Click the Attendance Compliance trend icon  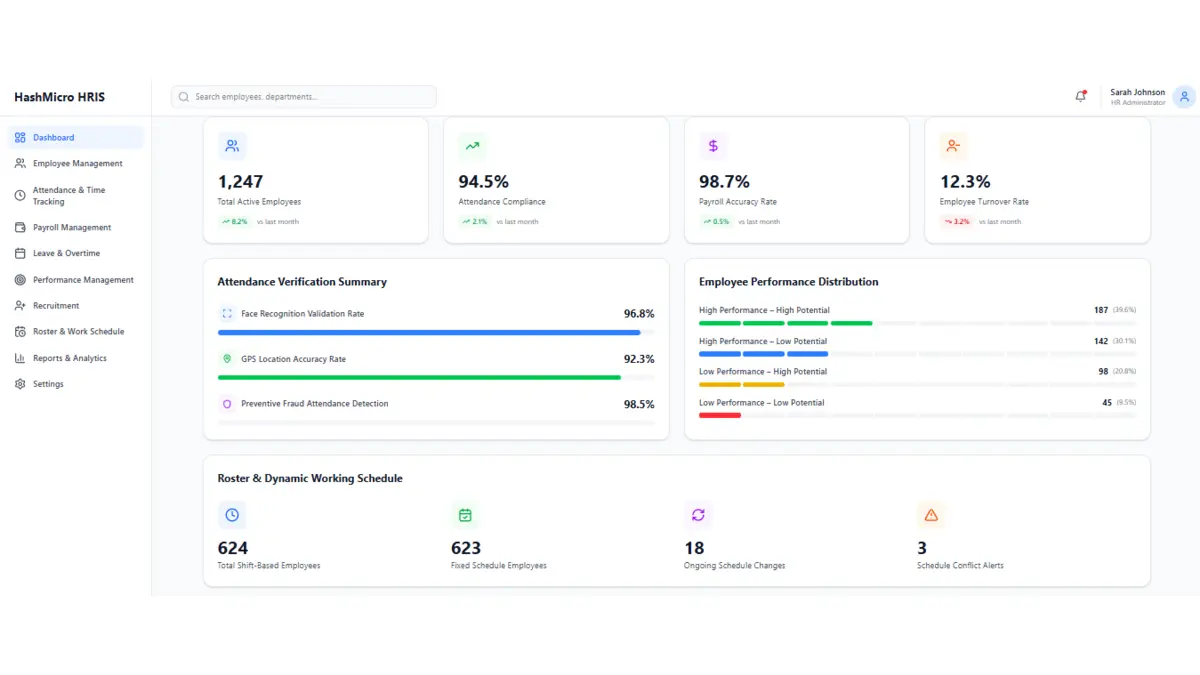click(472, 146)
